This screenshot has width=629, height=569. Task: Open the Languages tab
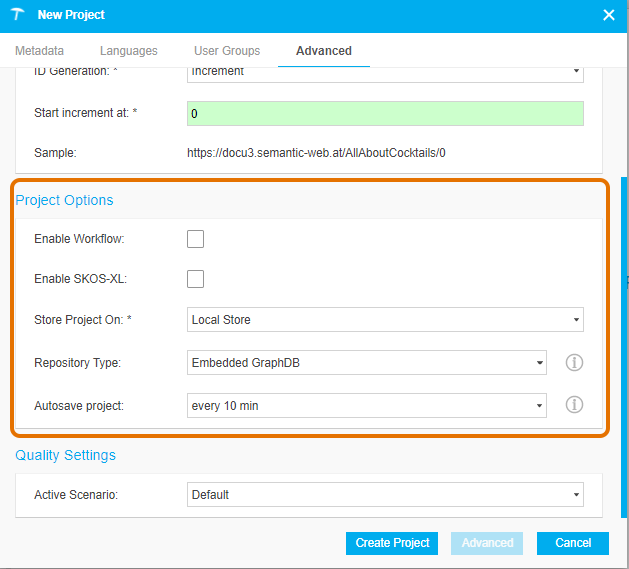pos(129,51)
